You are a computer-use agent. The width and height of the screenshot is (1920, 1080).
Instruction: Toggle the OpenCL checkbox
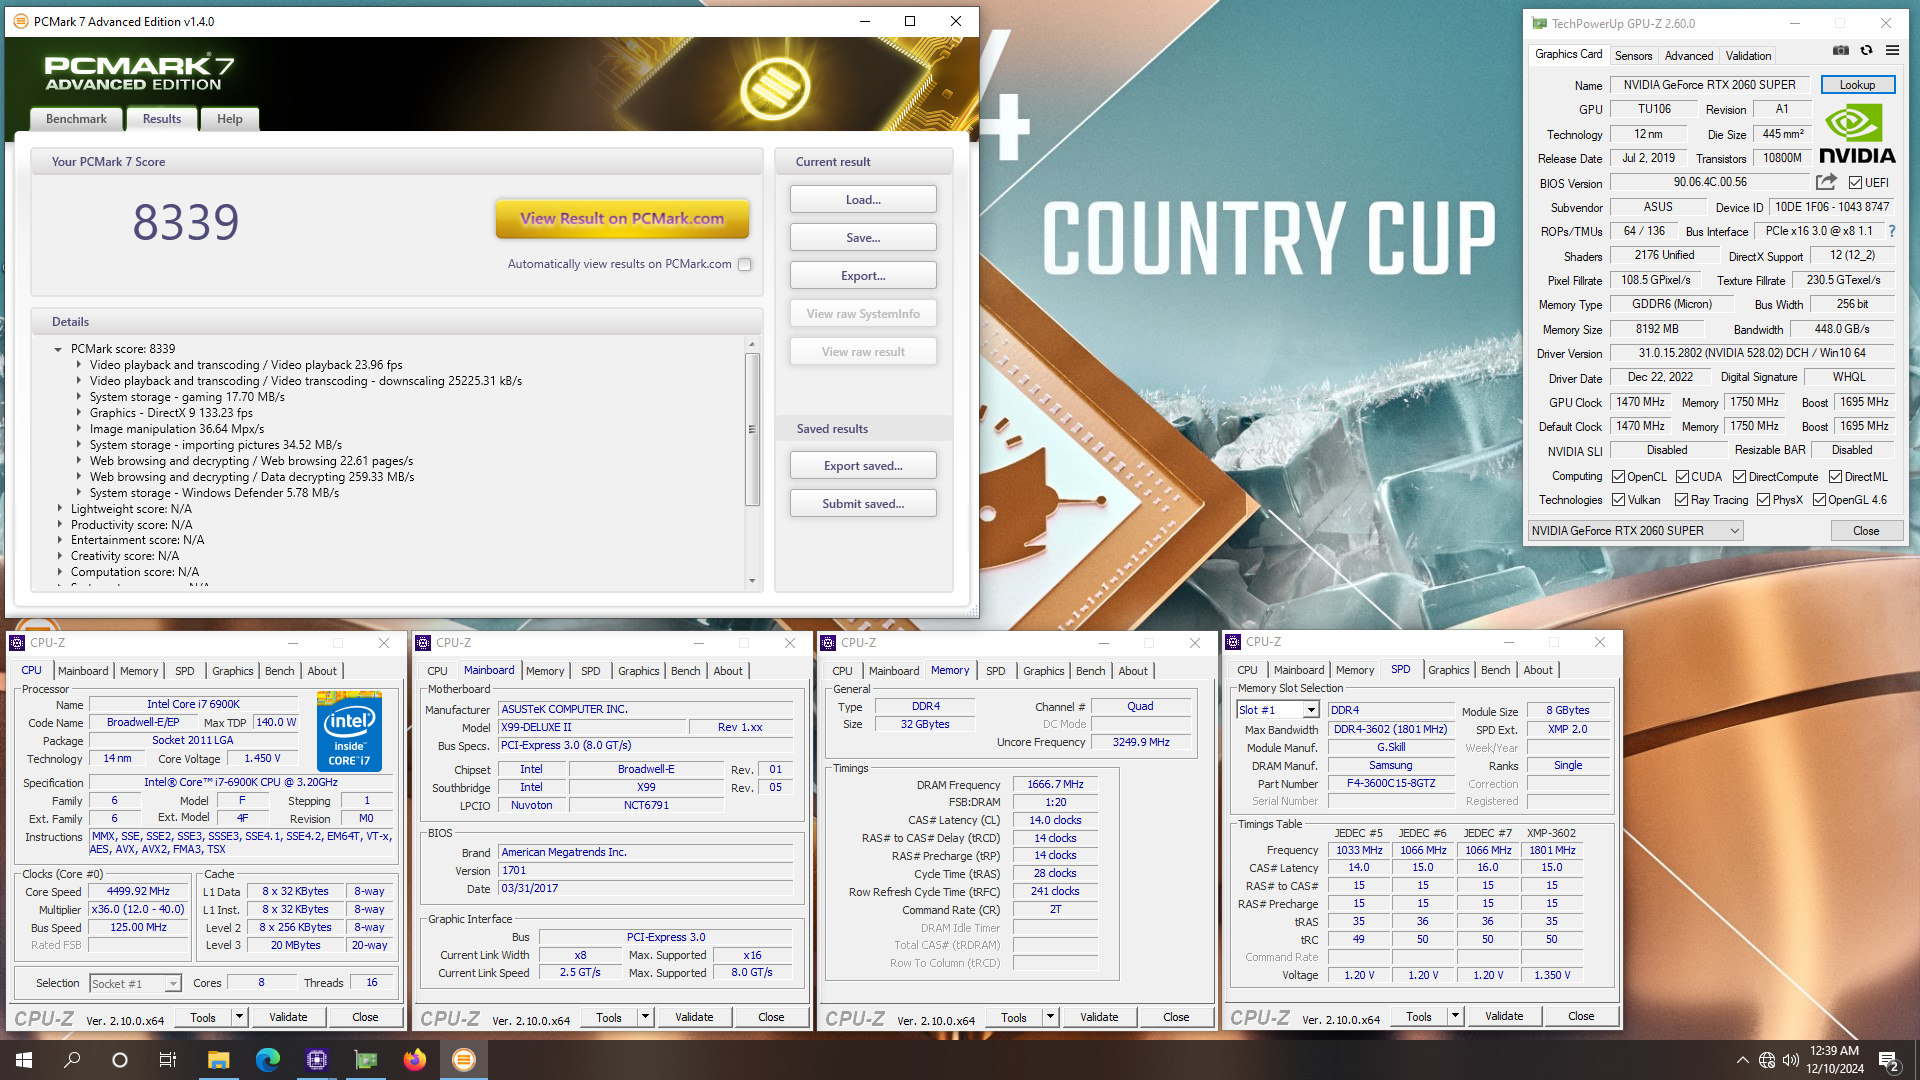[x=1619, y=477]
